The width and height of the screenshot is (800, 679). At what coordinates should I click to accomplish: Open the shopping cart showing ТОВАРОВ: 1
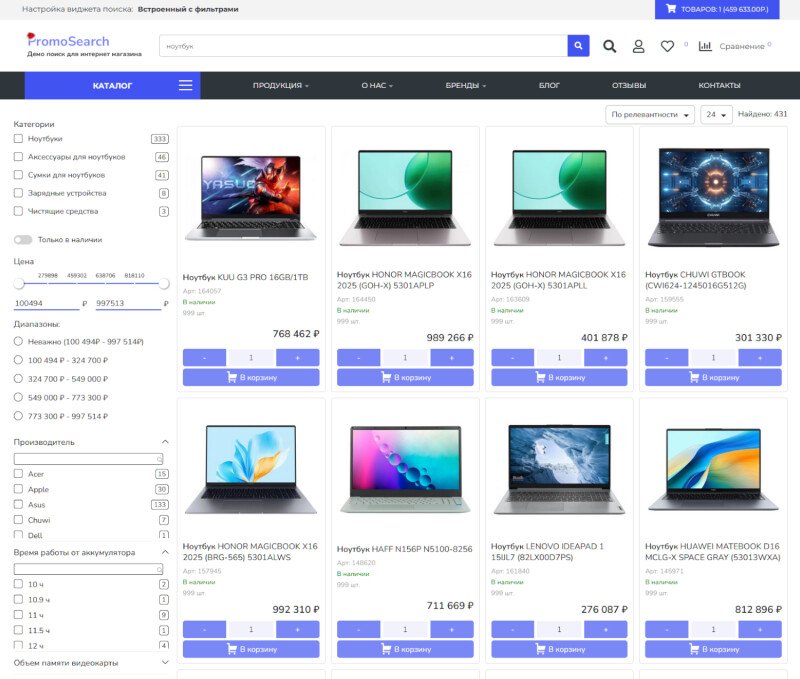(x=714, y=9)
